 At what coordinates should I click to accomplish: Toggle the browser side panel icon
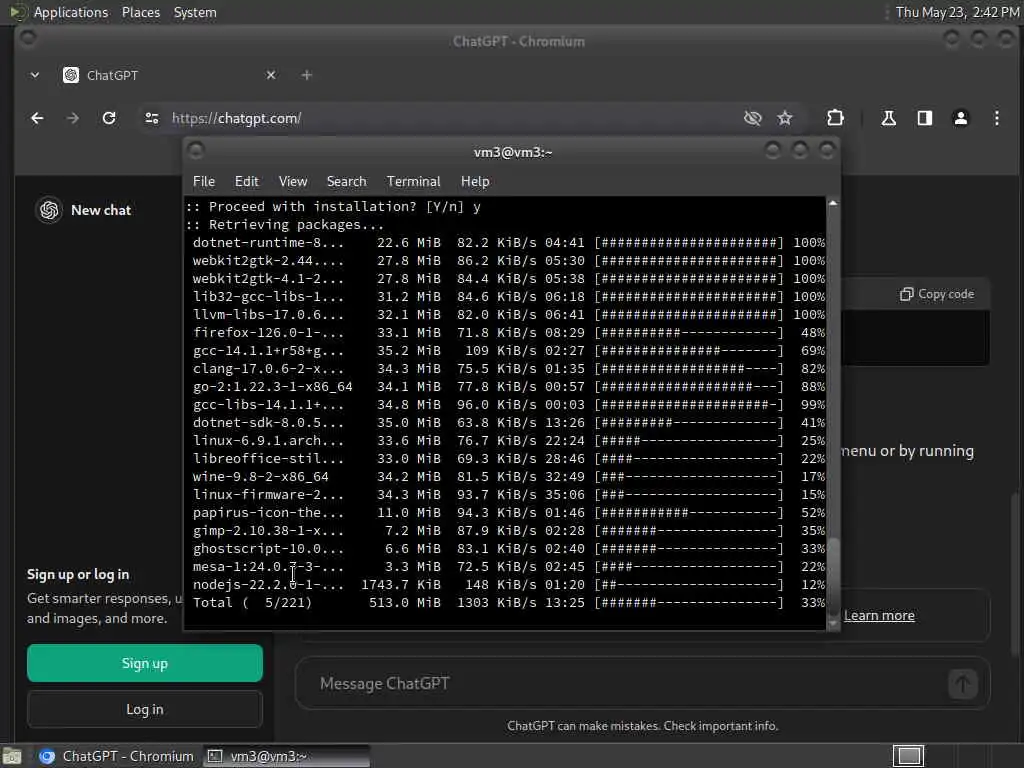point(924,118)
